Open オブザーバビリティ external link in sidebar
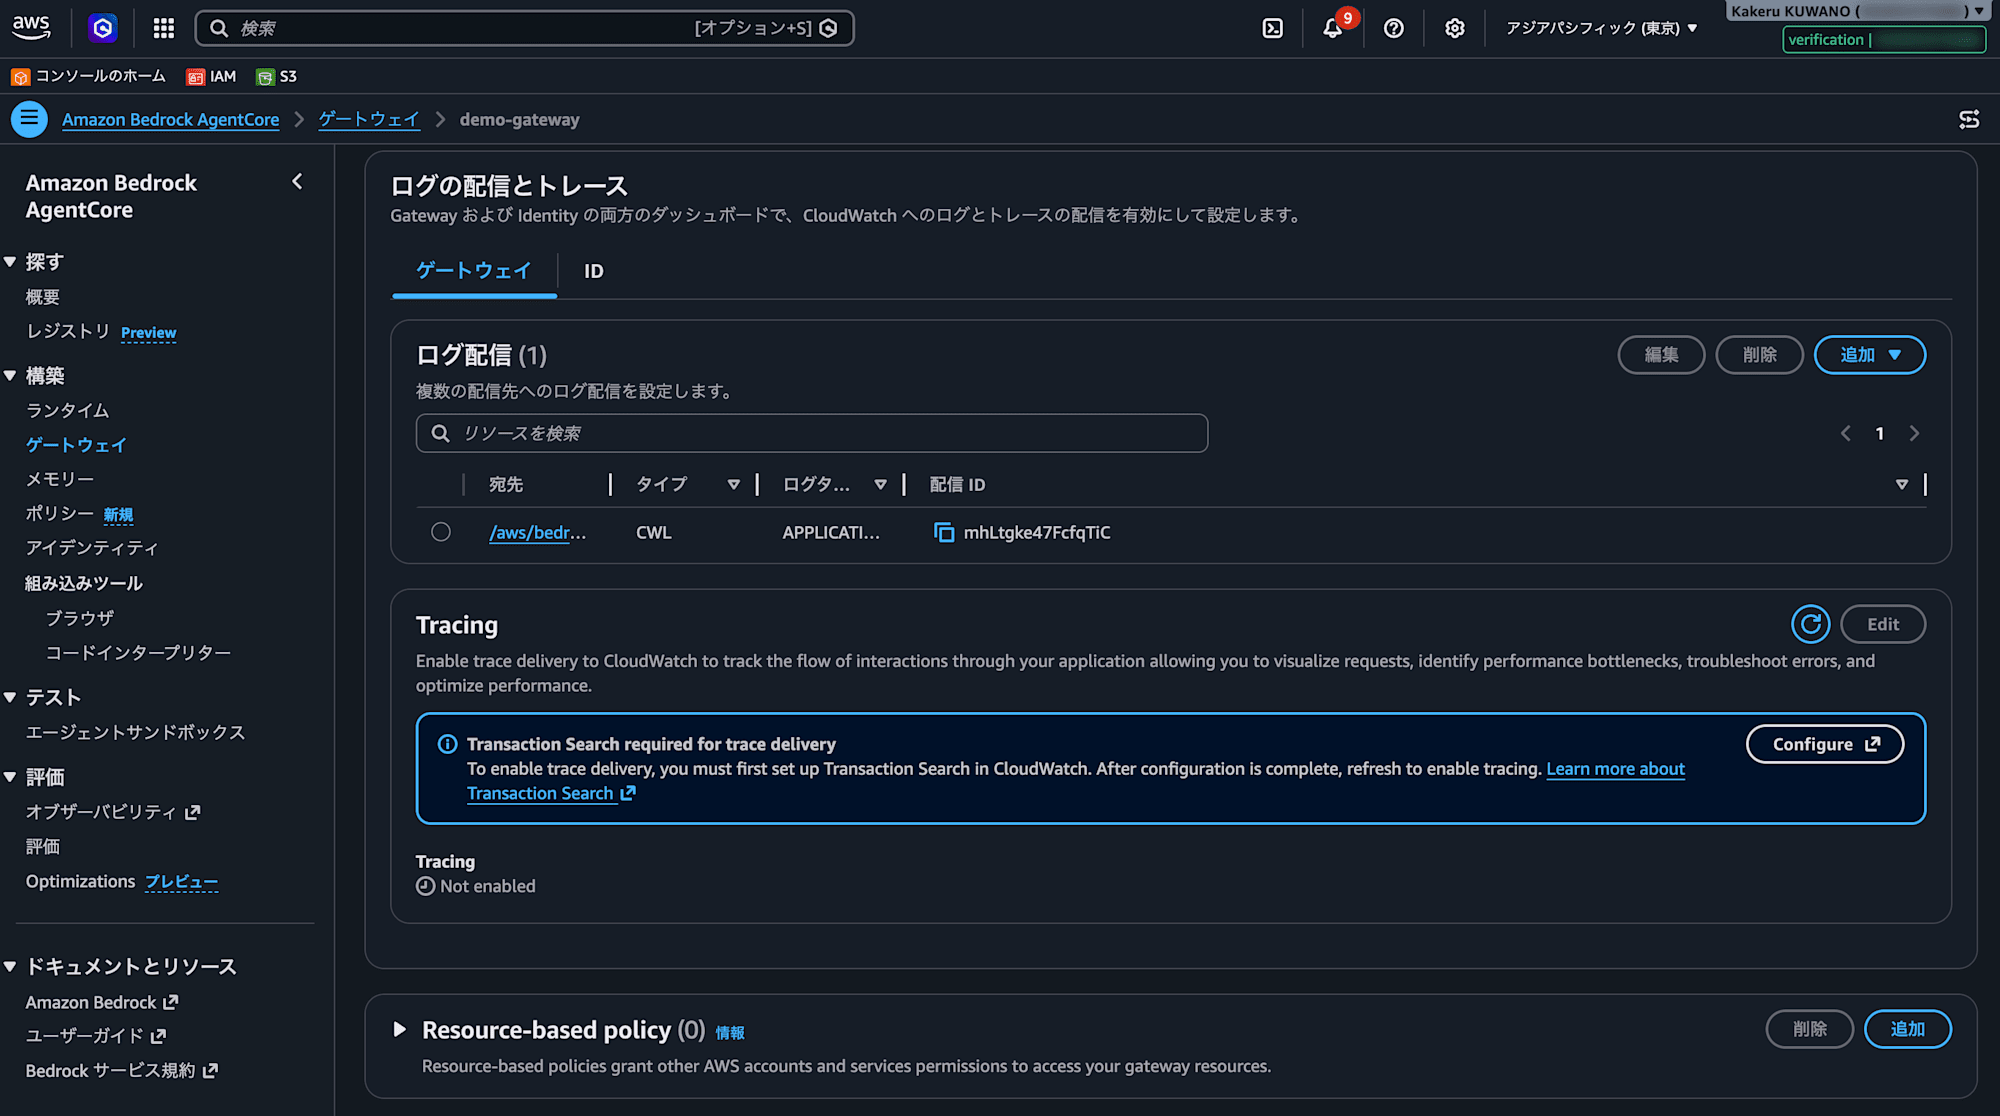Viewport: 2000px width, 1116px height. (113, 812)
